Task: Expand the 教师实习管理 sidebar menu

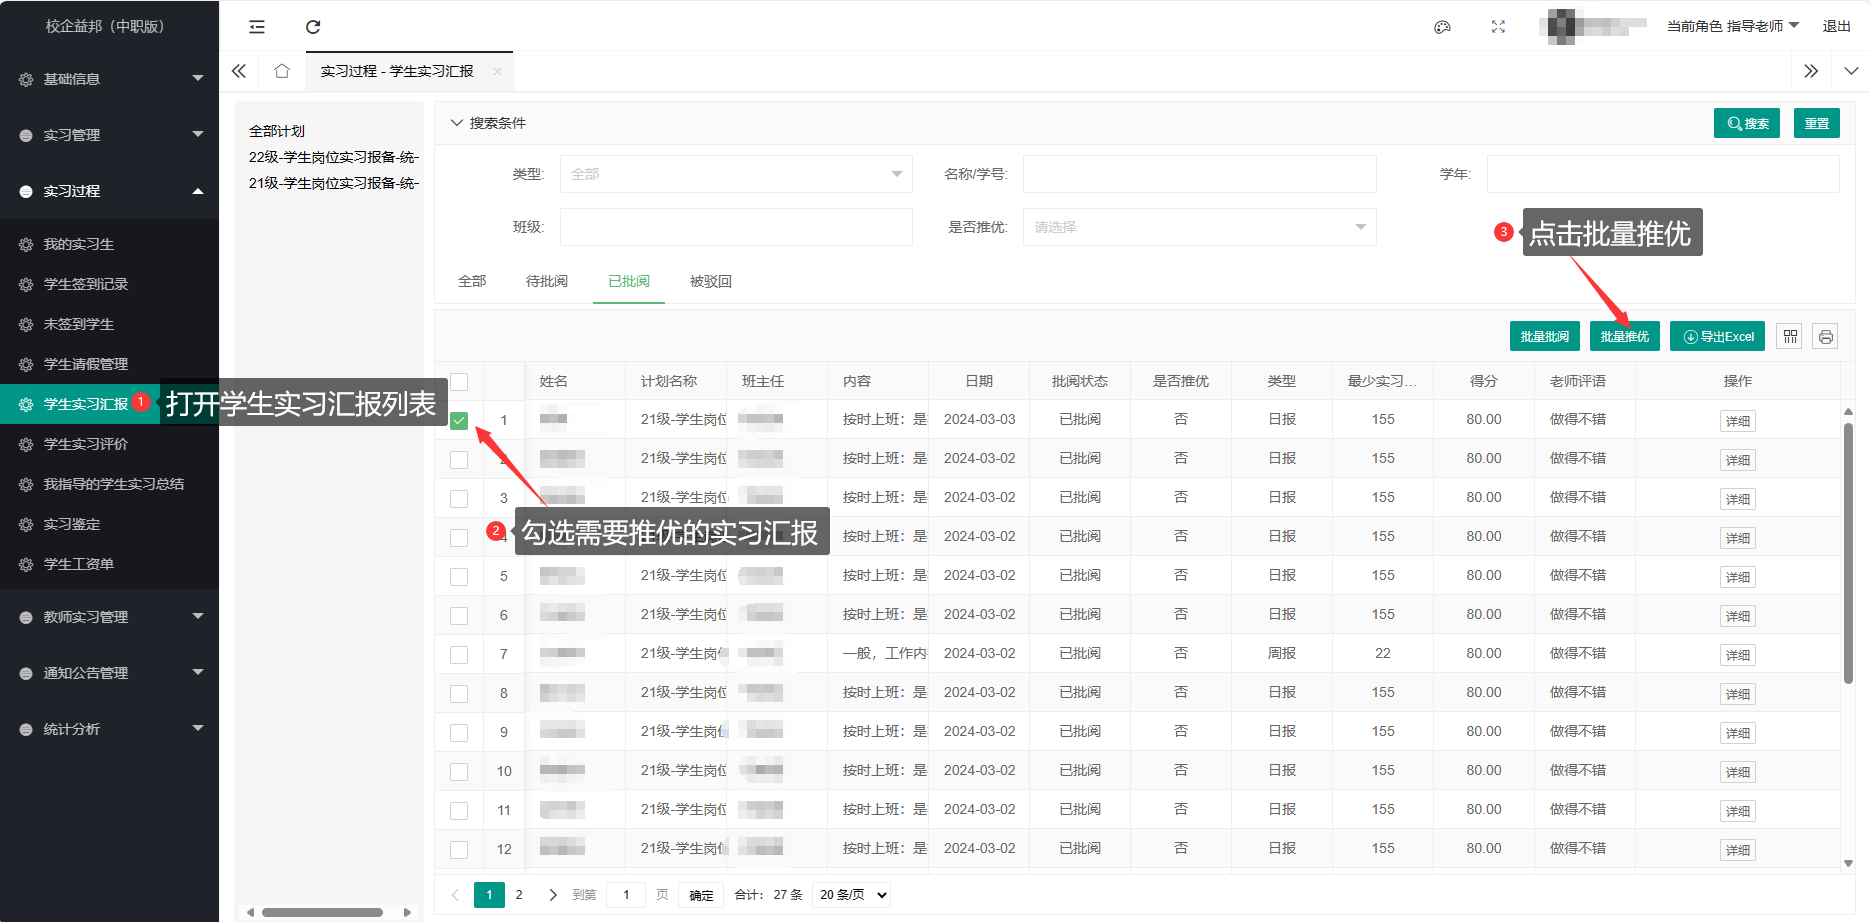Action: click(x=110, y=617)
